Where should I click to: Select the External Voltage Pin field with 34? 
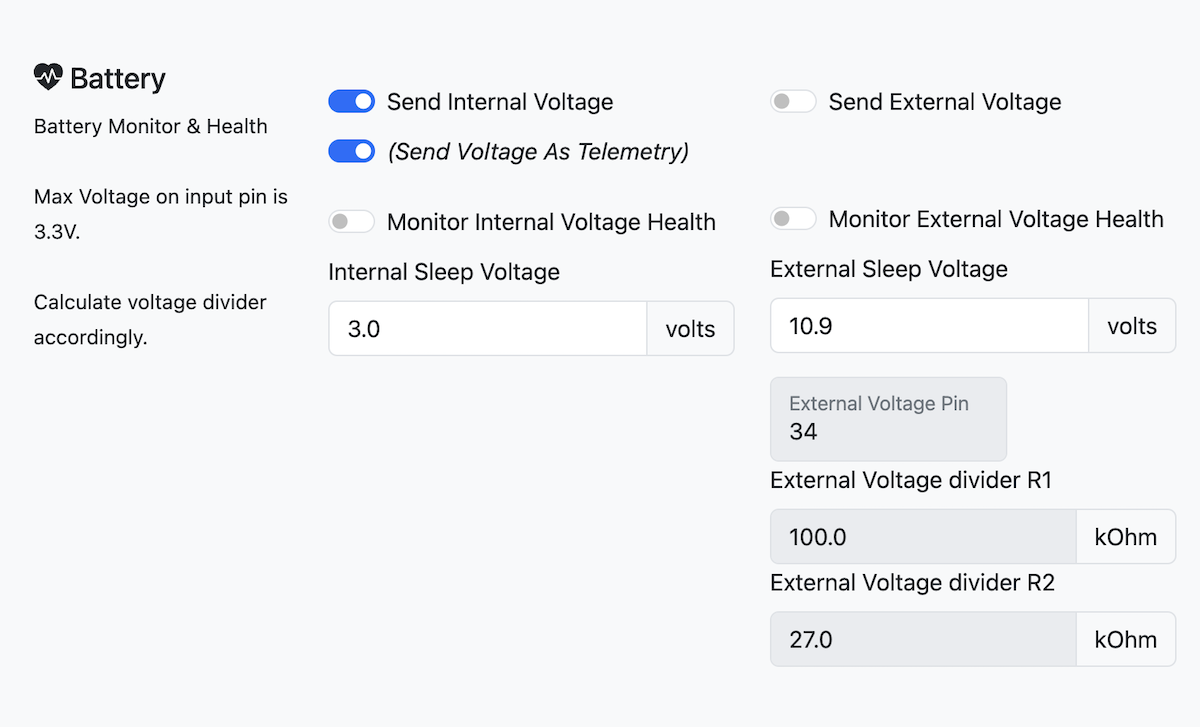887,419
